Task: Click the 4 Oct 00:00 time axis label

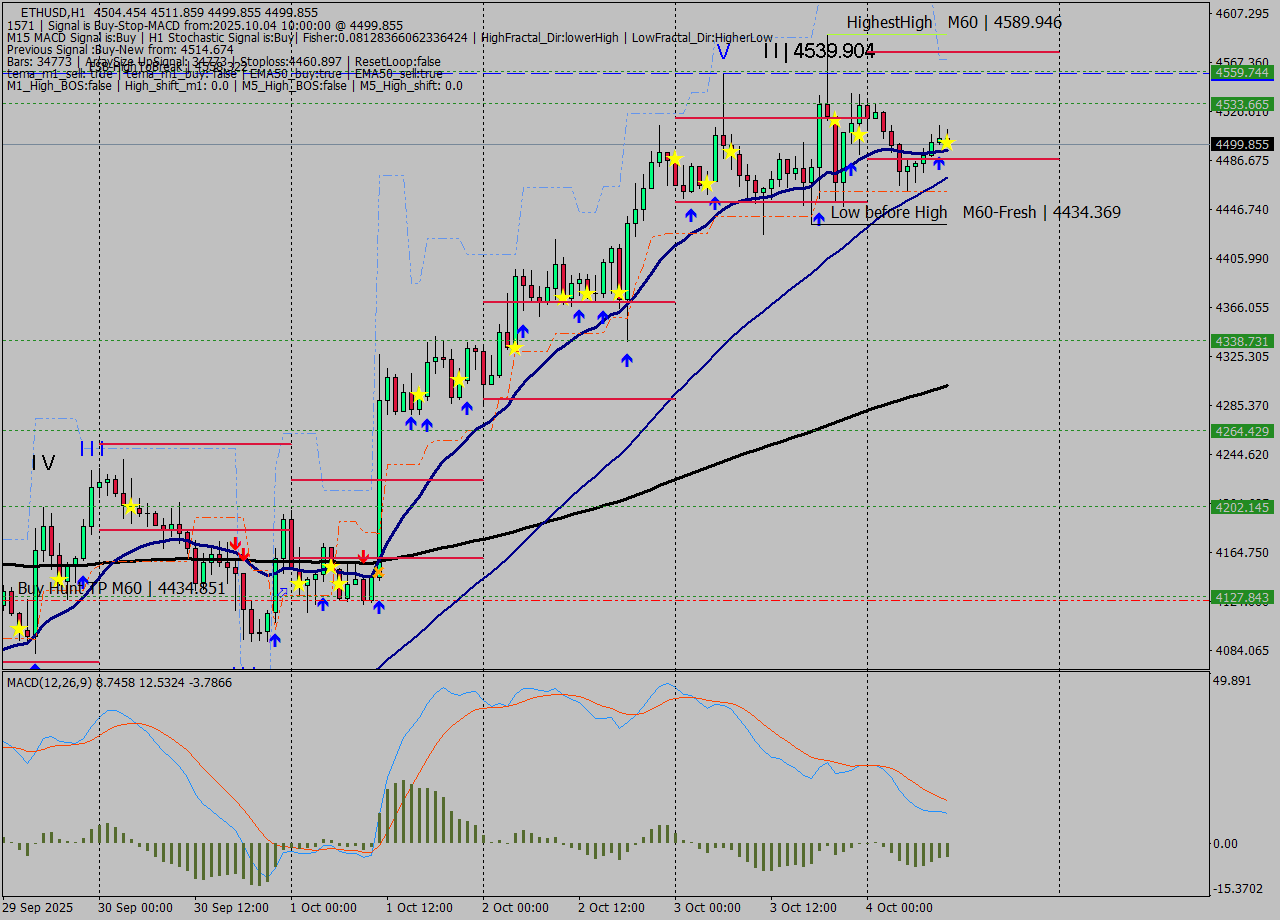Action: click(899, 907)
